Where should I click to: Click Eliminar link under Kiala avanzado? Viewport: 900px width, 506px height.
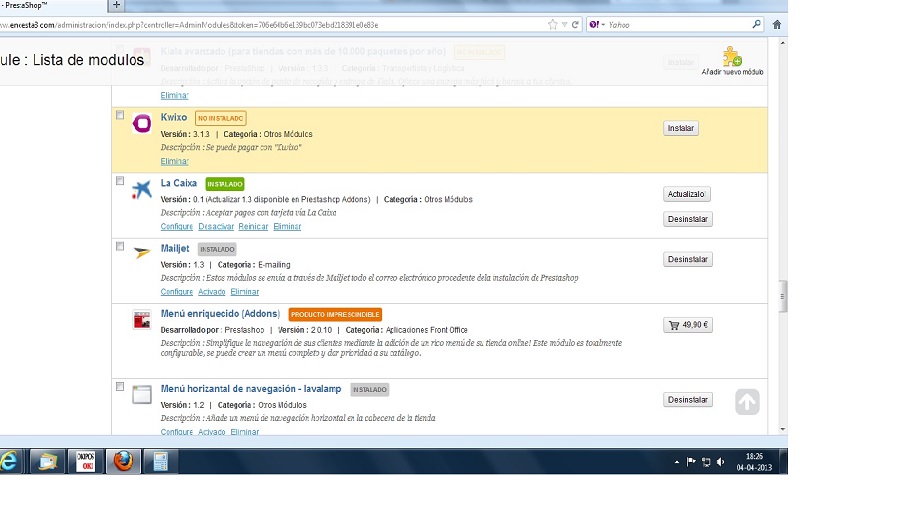(174, 95)
